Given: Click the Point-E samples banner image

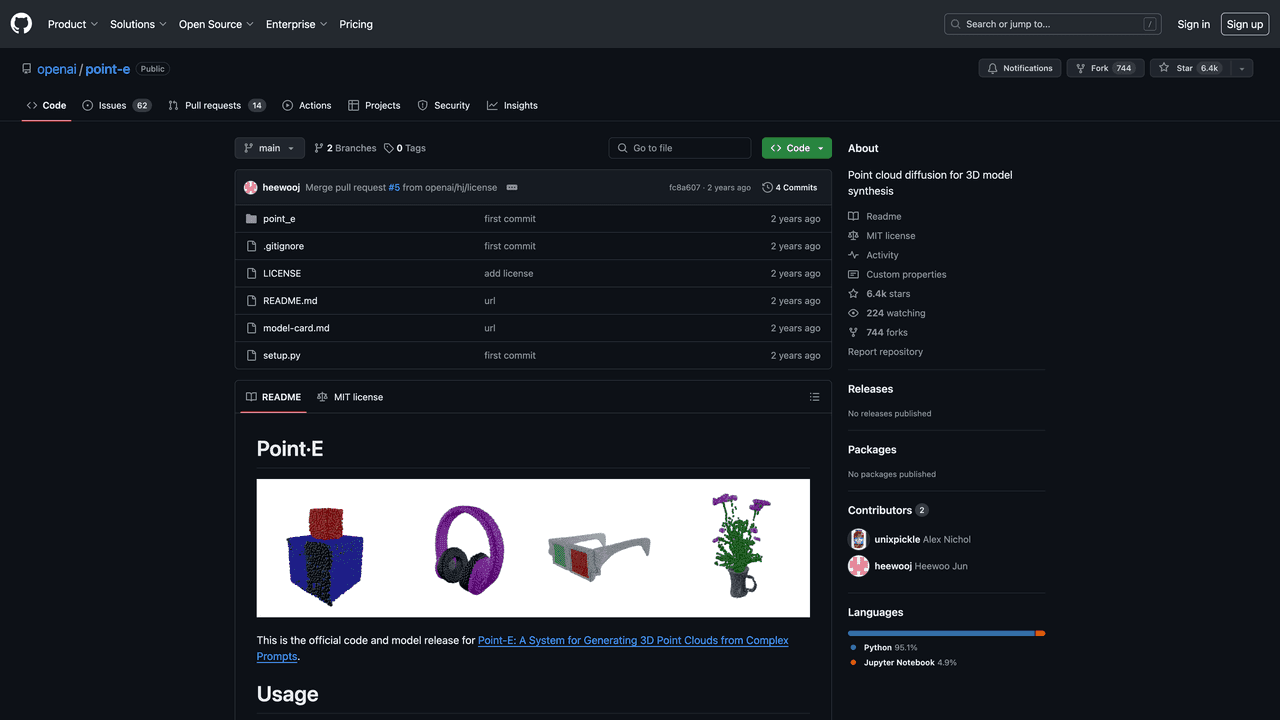Looking at the screenshot, I should pyautogui.click(x=533, y=548).
